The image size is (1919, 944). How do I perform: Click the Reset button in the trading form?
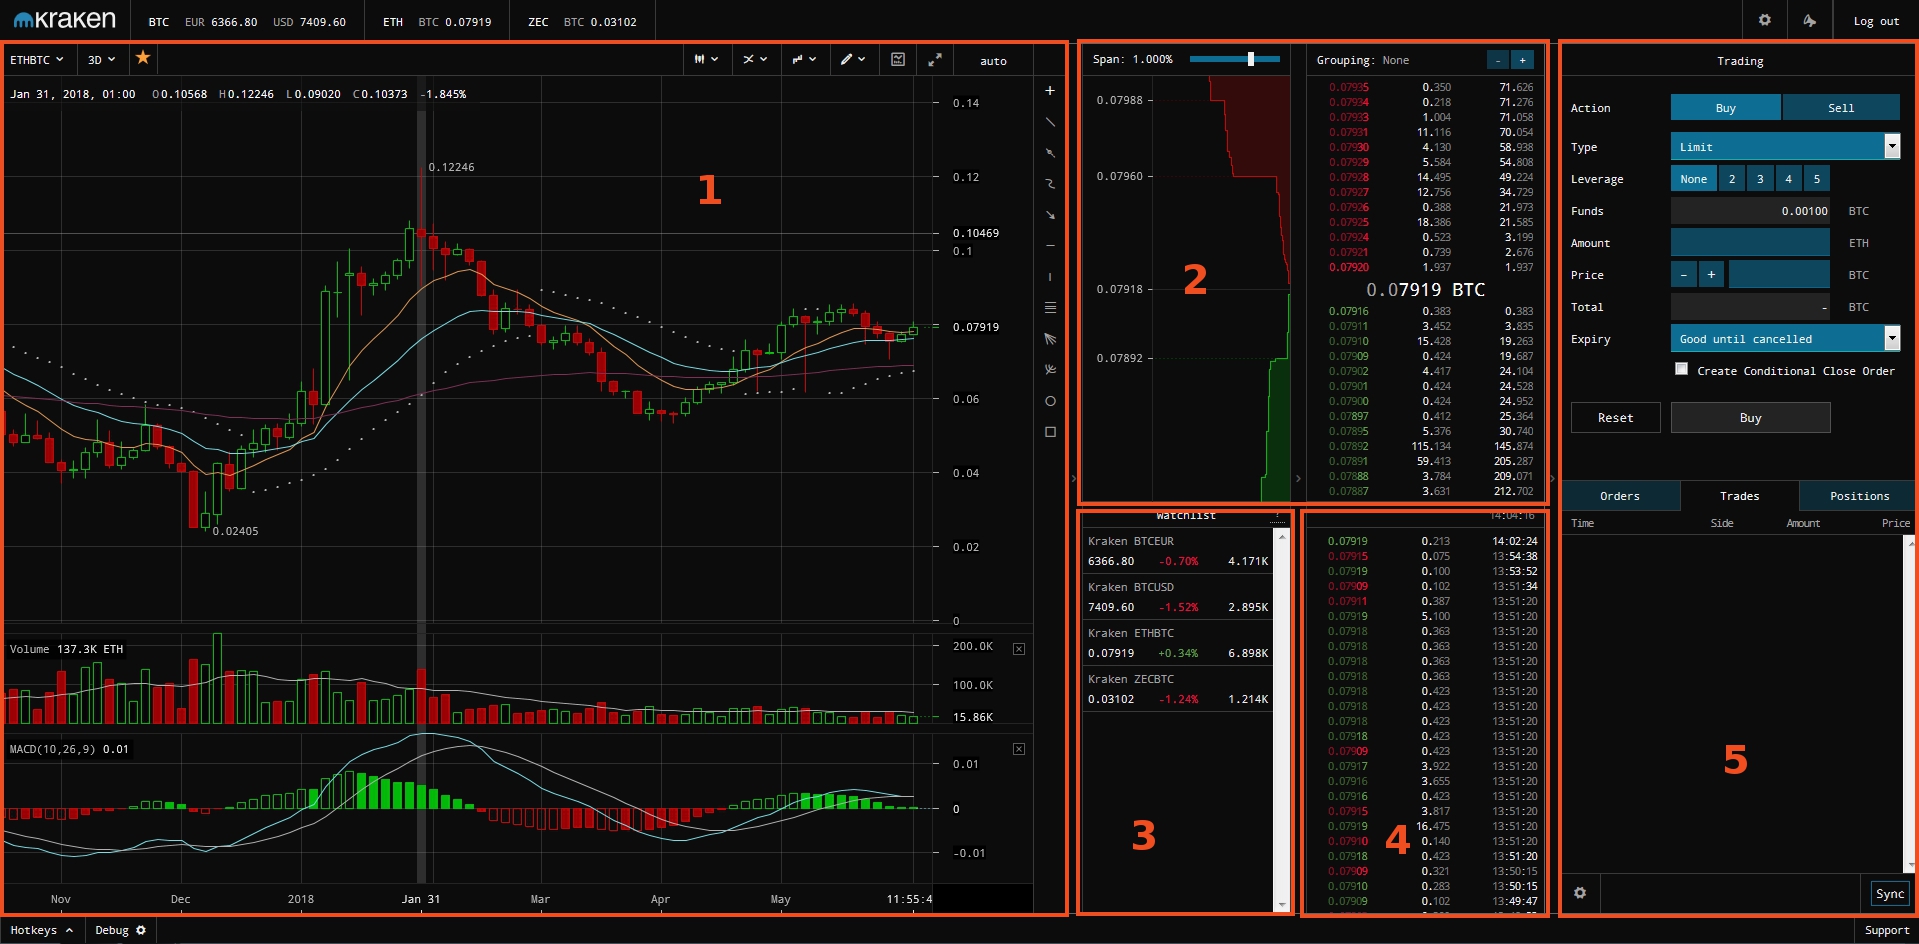[1615, 418]
